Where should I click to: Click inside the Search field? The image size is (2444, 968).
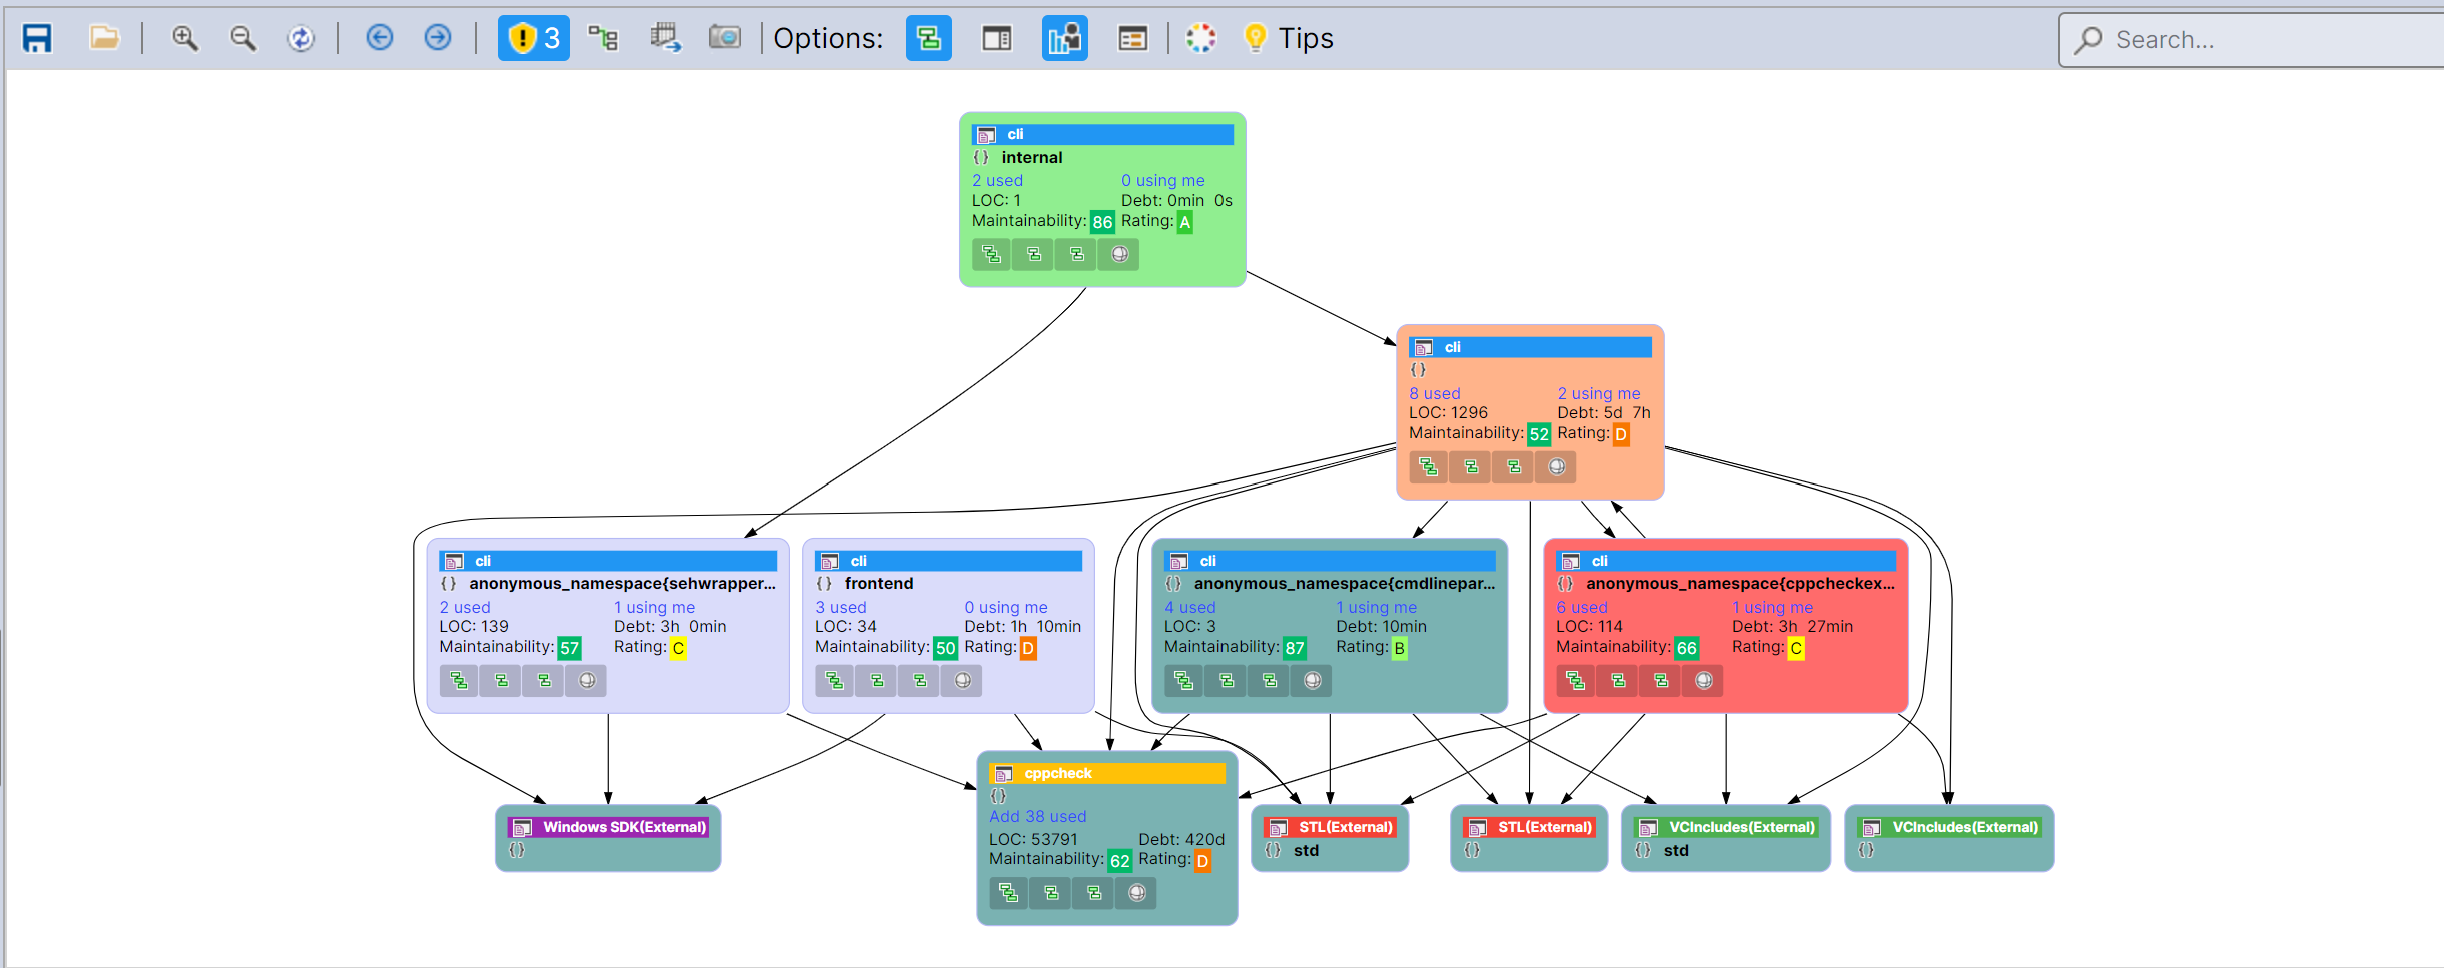coord(2250,40)
